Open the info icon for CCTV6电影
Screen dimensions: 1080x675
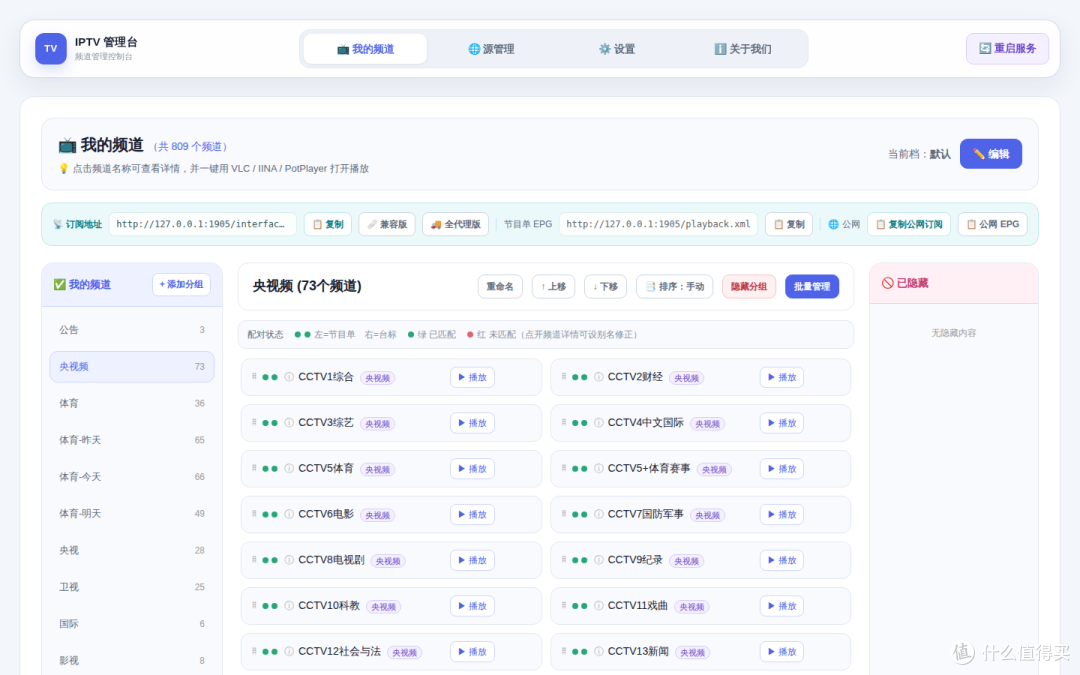coord(289,515)
